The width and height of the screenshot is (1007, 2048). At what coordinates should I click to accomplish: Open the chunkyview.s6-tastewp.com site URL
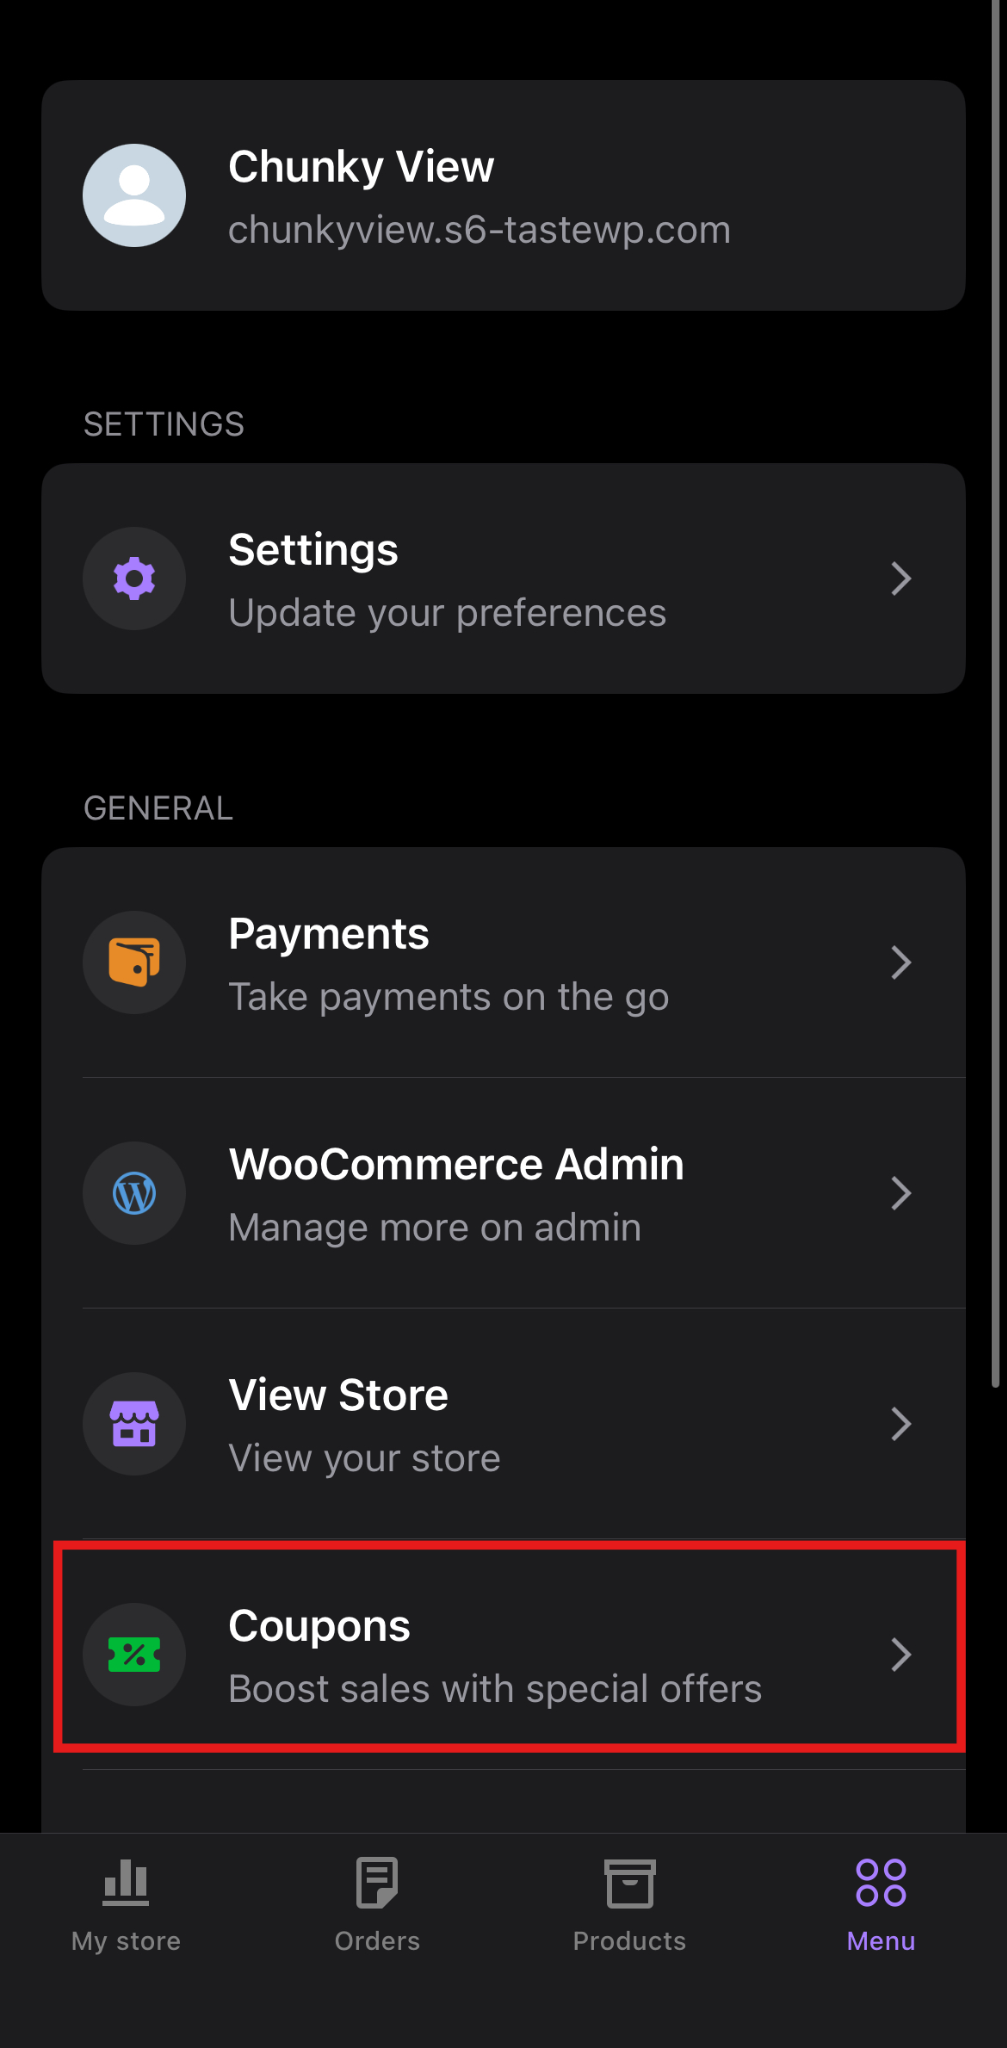pyautogui.click(x=479, y=230)
